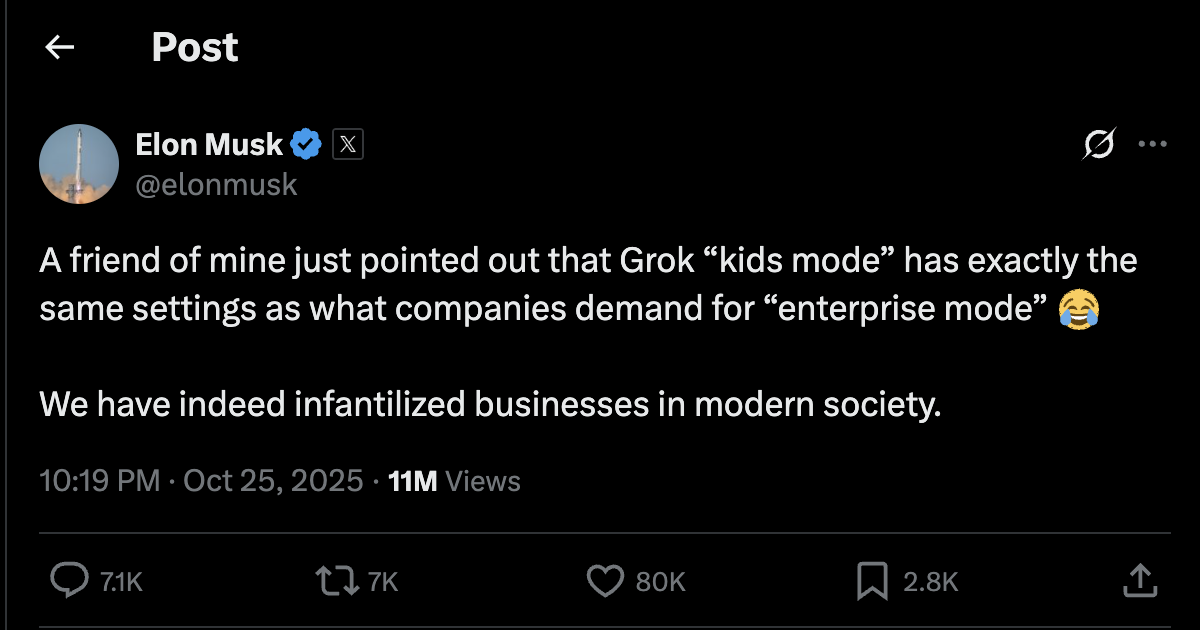Click the repost arrows icon
This screenshot has width=1200, height=630.
click(337, 580)
